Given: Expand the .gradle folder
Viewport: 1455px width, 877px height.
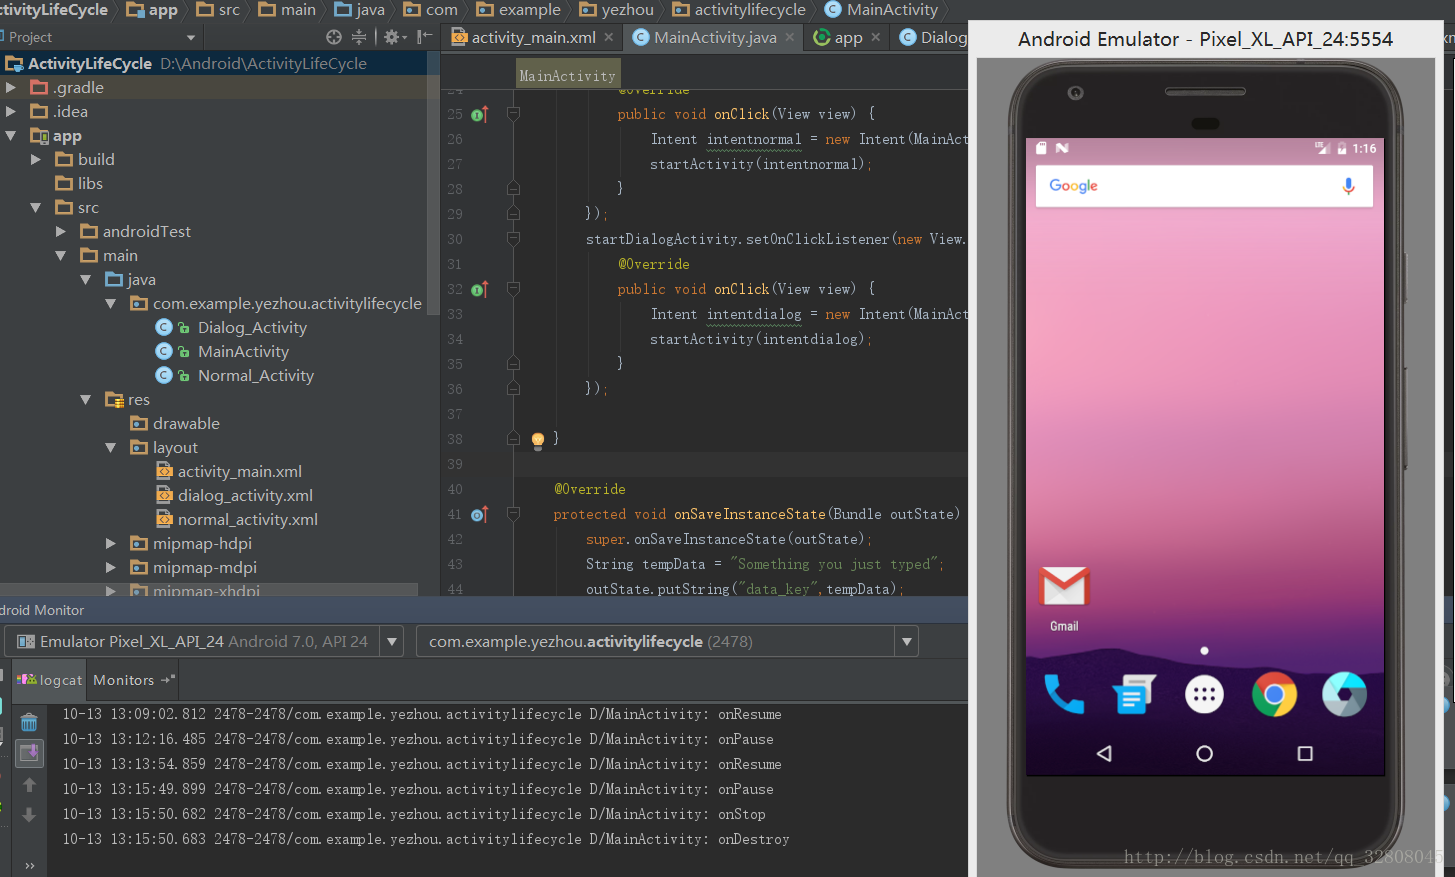Looking at the screenshot, I should pyautogui.click(x=11, y=87).
